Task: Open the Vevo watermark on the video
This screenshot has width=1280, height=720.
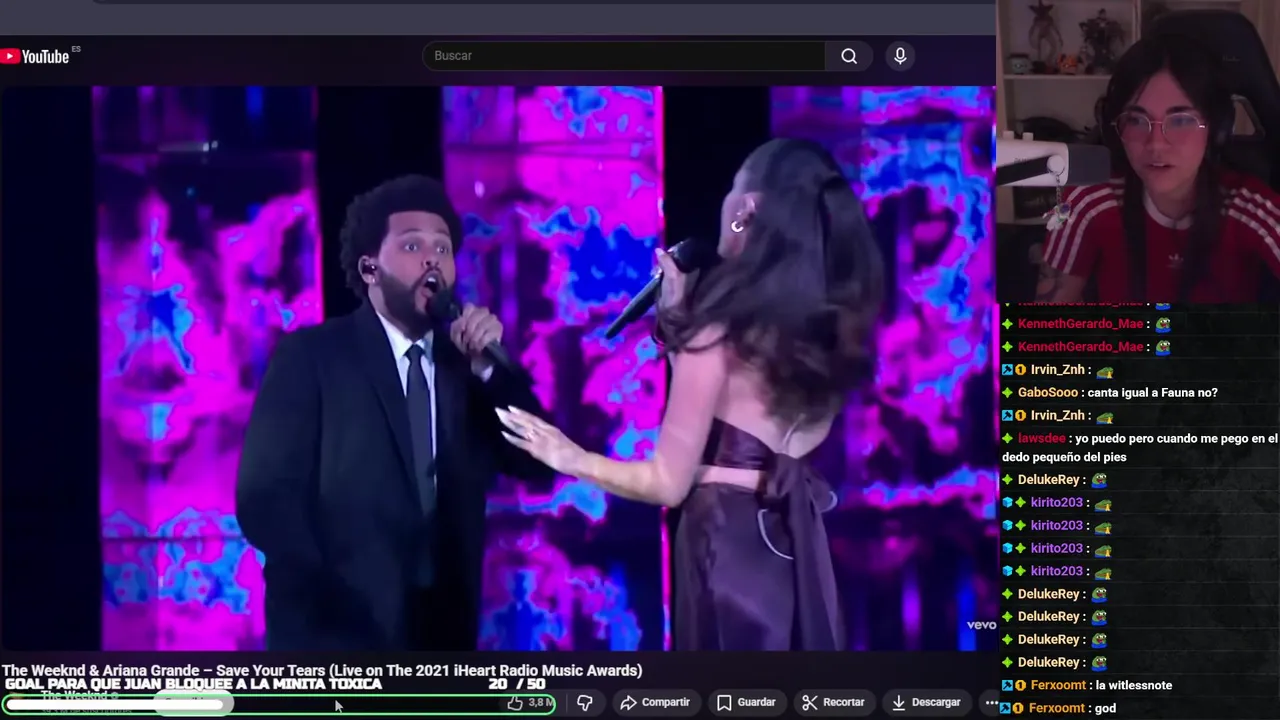Action: 981,625
